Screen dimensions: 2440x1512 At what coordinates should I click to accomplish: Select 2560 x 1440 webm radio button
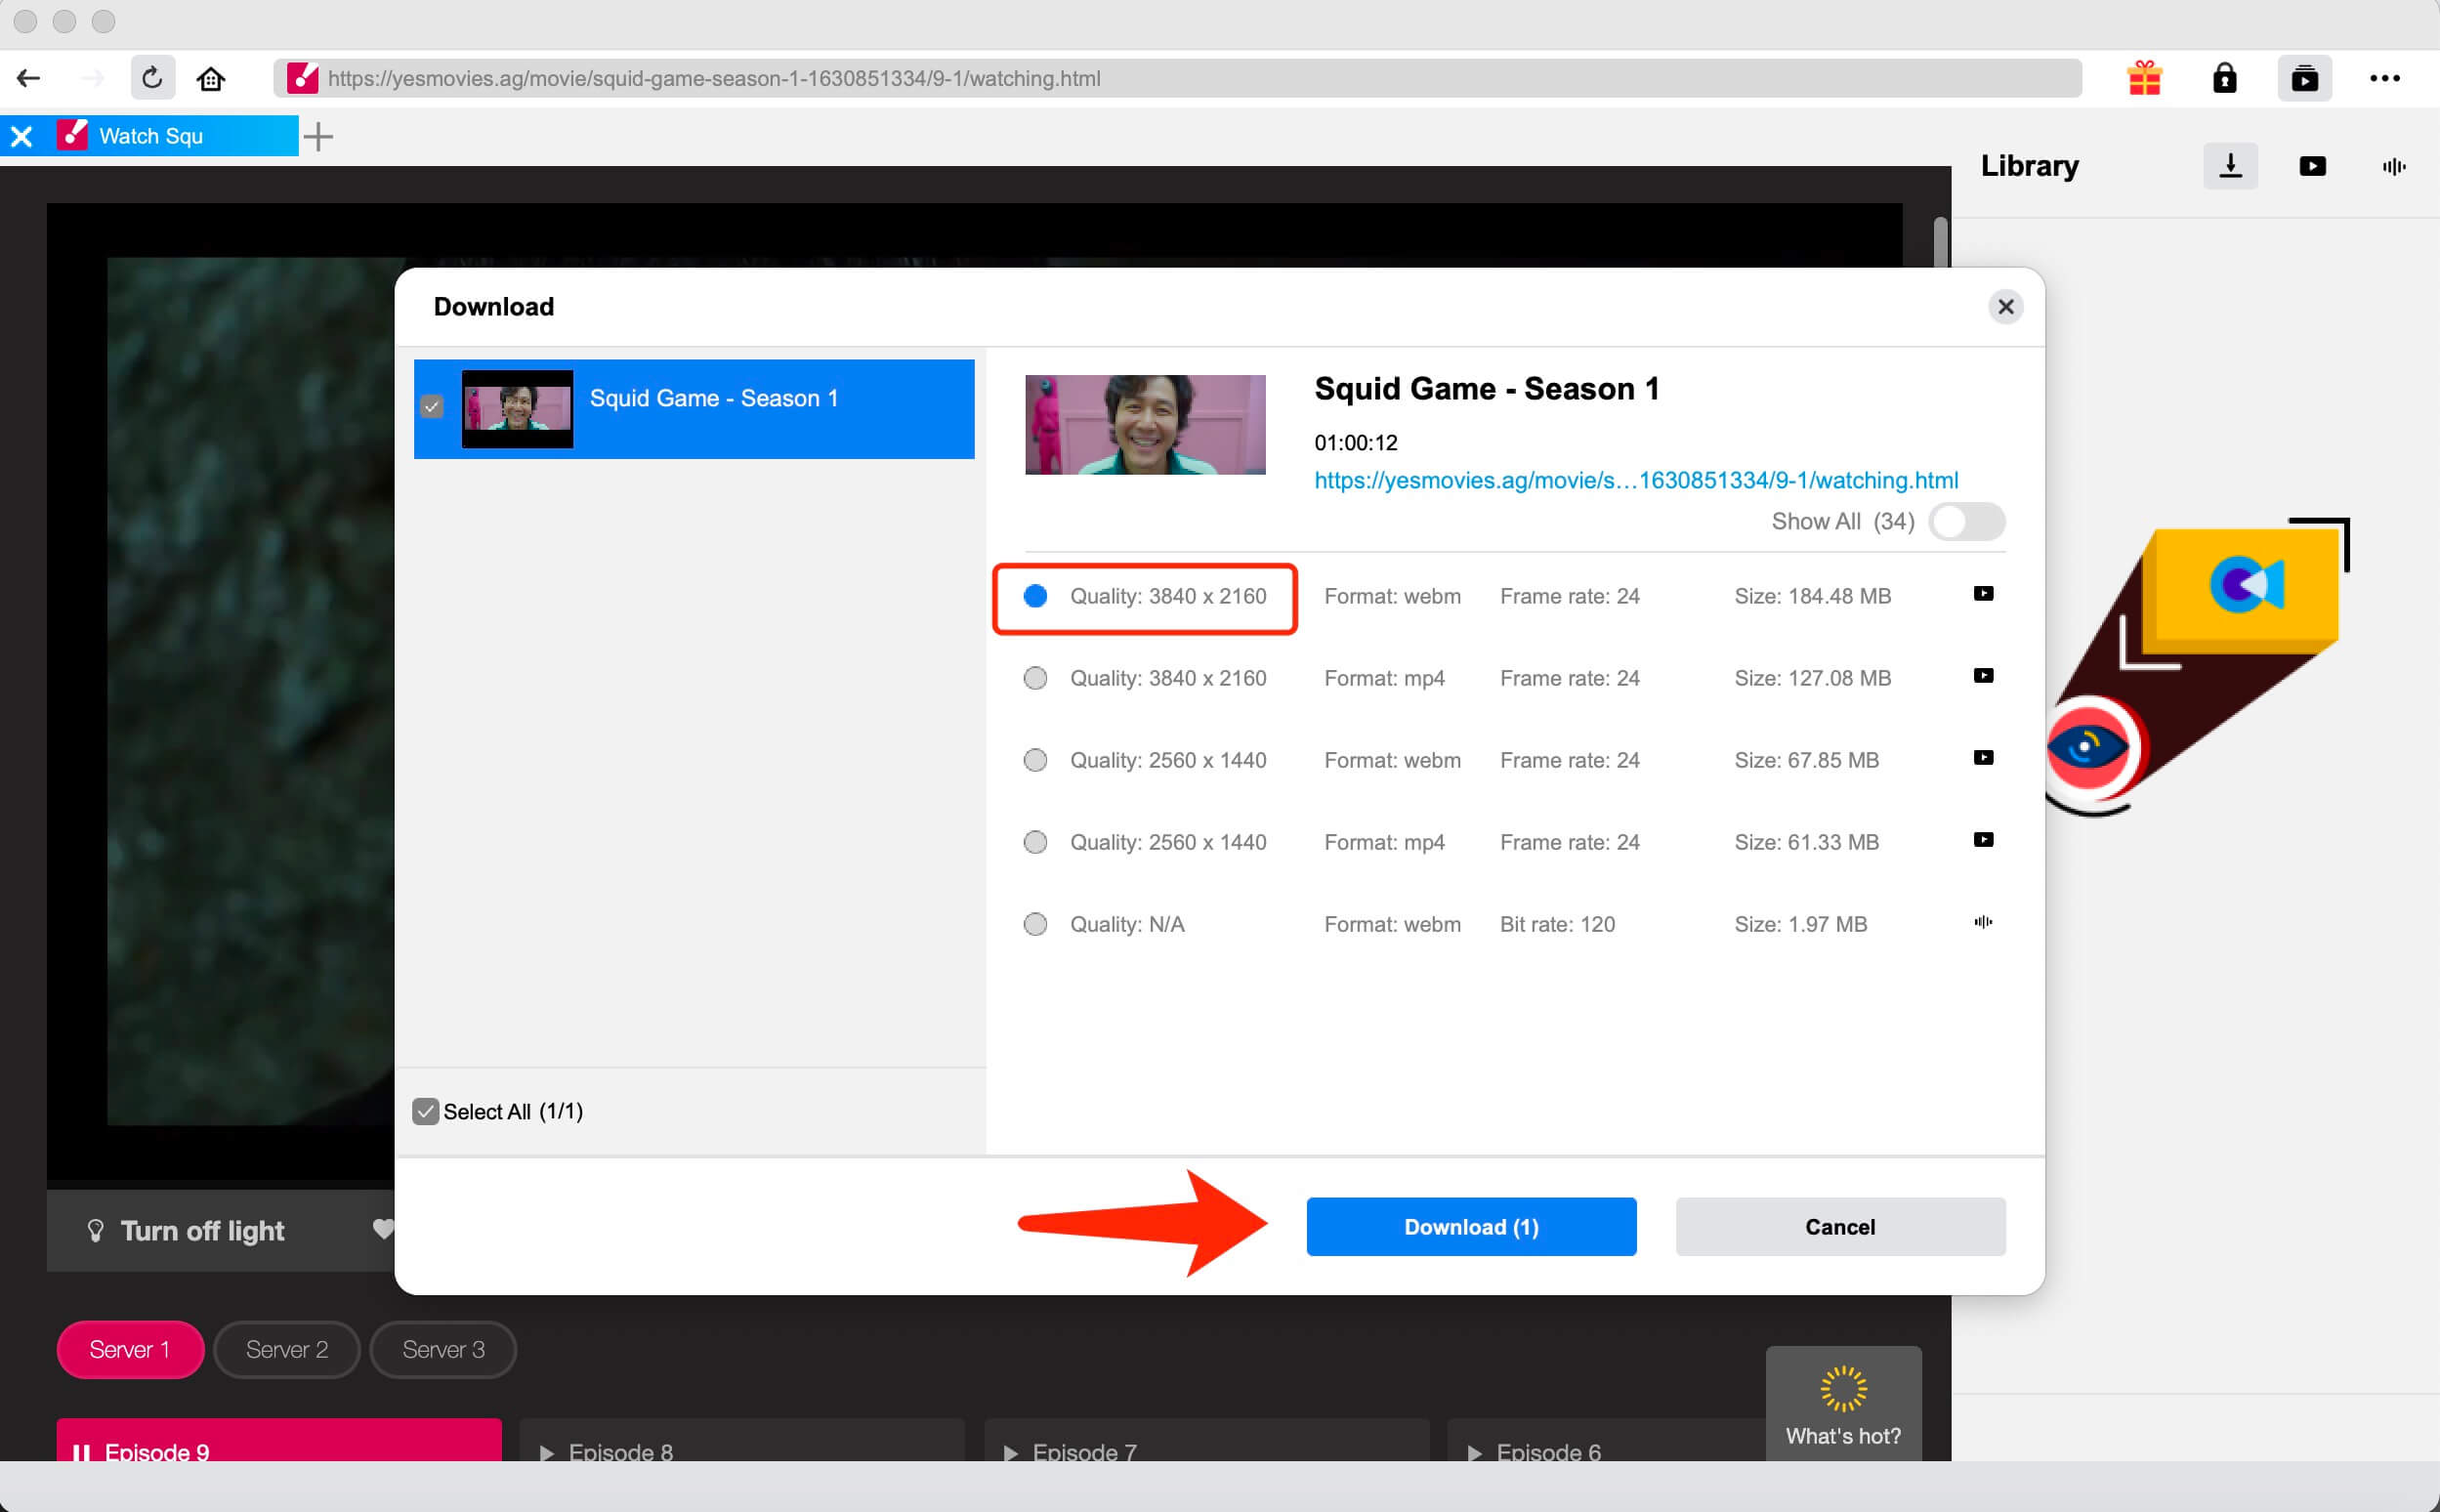(x=1035, y=760)
